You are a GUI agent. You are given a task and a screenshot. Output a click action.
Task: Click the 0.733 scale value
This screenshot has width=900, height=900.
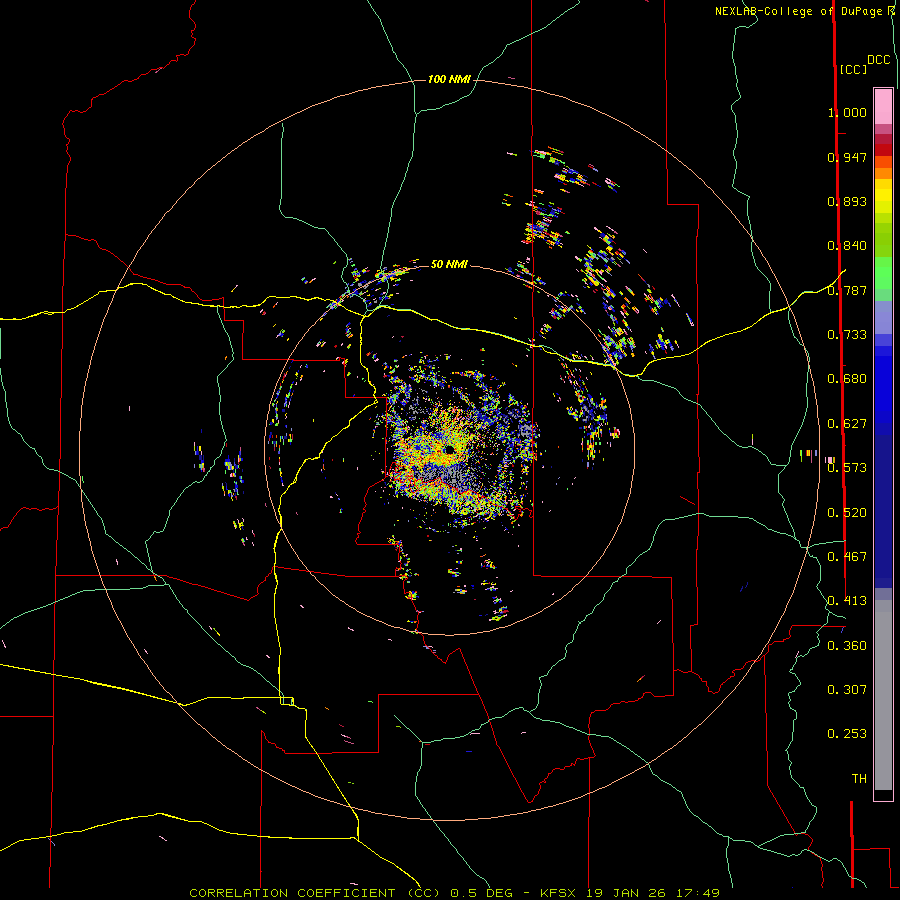pyautogui.click(x=847, y=335)
